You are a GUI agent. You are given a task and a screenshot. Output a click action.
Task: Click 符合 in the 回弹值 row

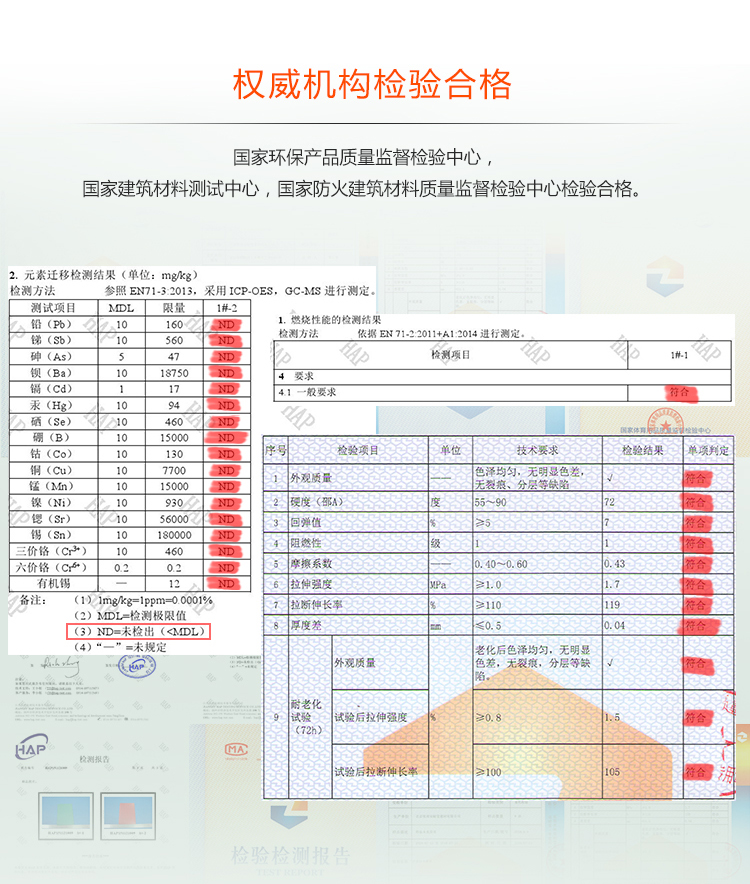(x=696, y=523)
